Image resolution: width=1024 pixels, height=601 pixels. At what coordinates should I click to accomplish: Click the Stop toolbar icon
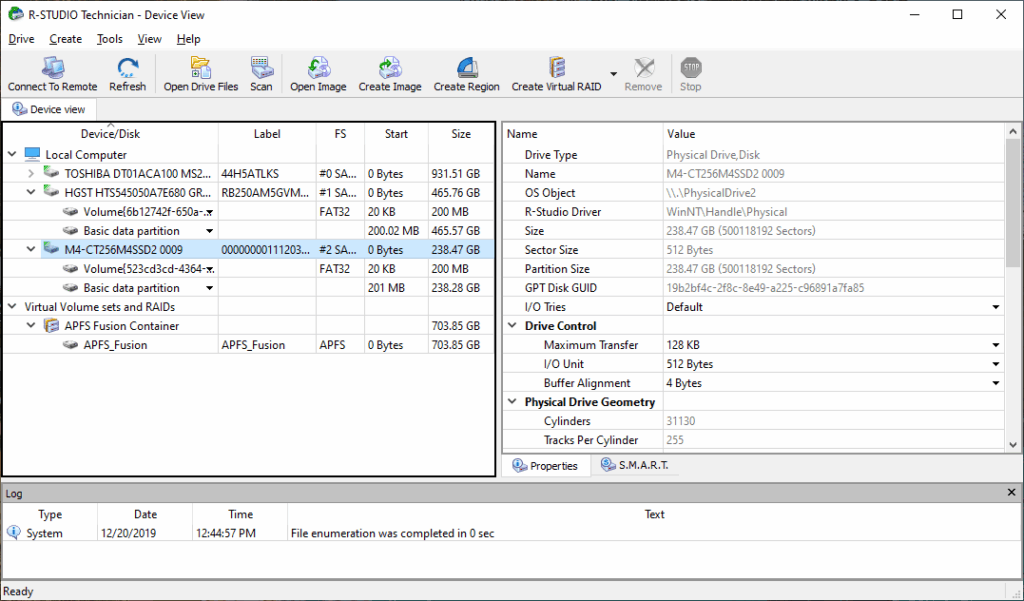click(690, 67)
